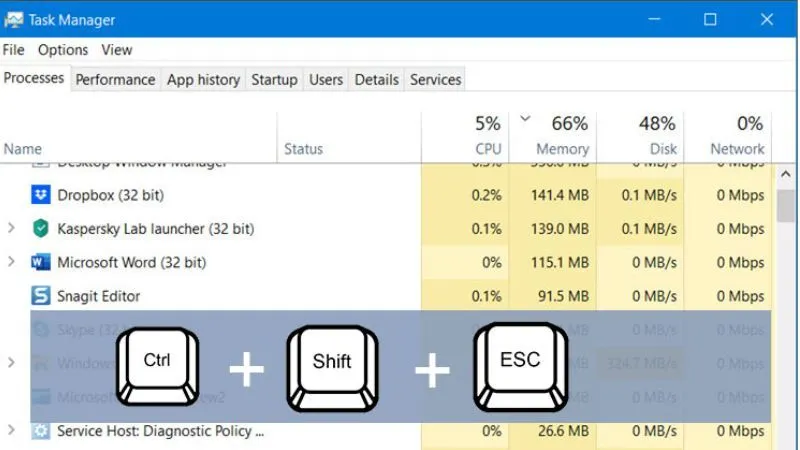800x450 pixels.
Task: Click the Kaspersky Lab launcher shield icon
Action: point(40,229)
